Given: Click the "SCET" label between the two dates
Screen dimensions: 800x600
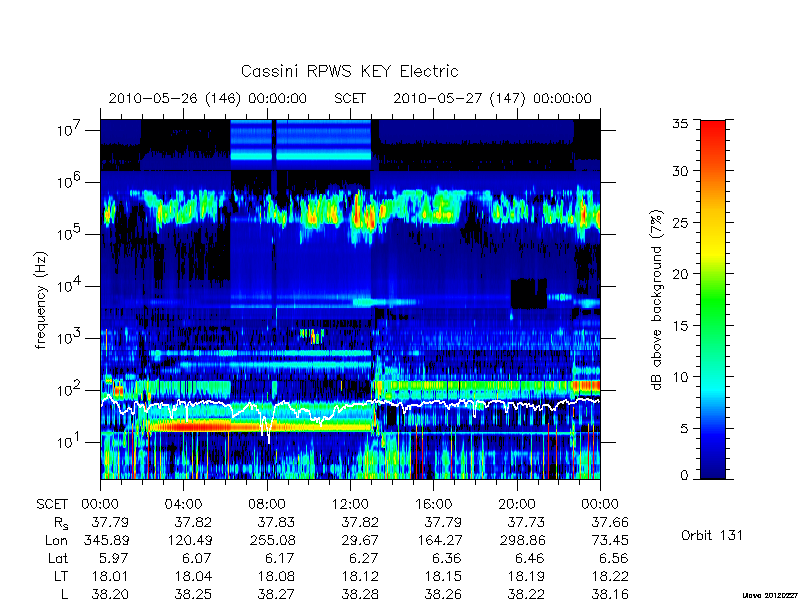Looking at the screenshot, I should [x=350, y=98].
